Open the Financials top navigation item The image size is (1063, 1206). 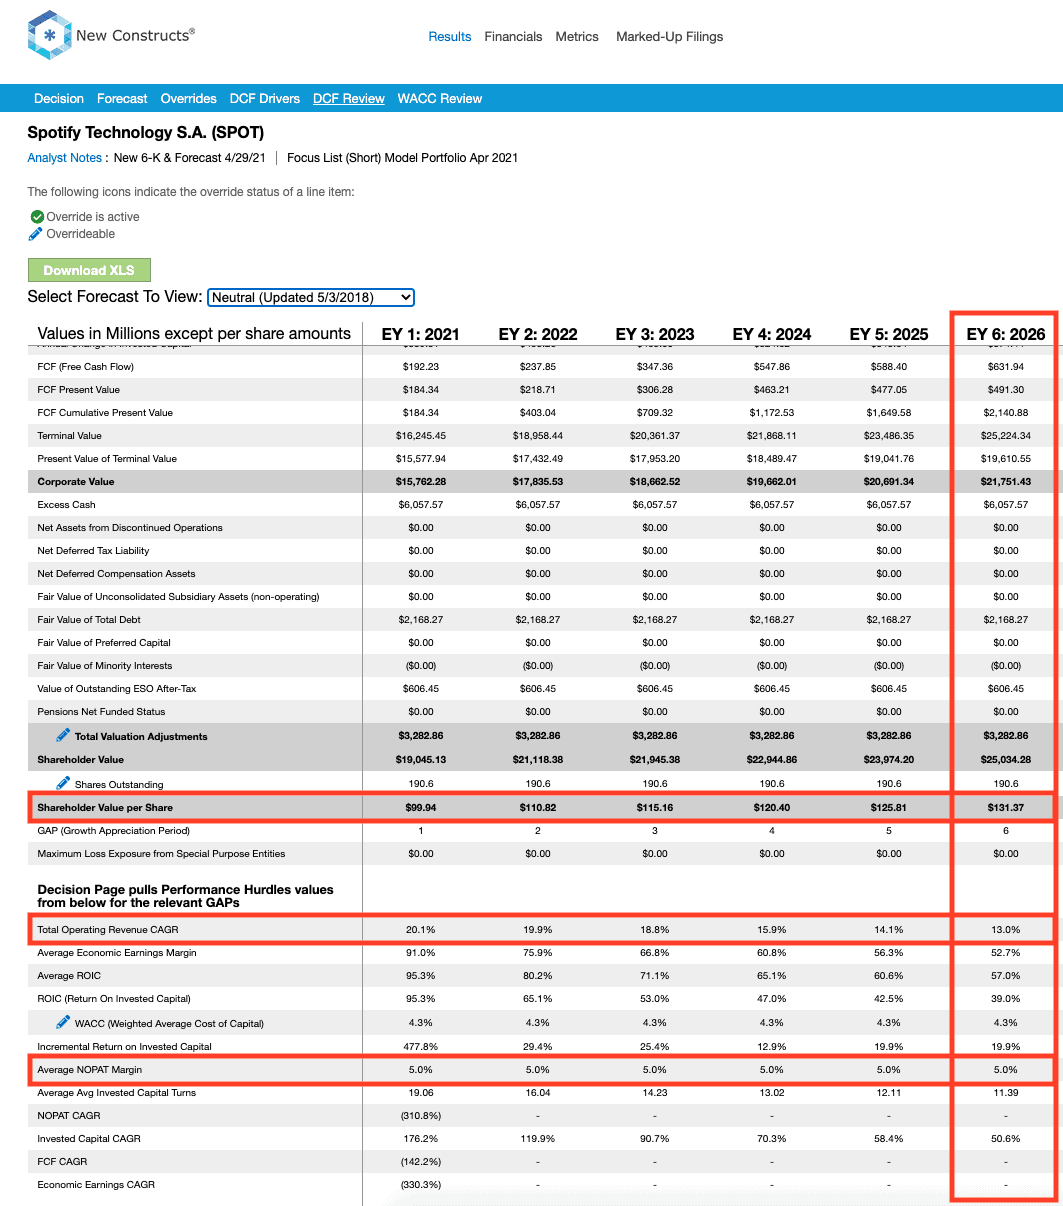(x=513, y=37)
